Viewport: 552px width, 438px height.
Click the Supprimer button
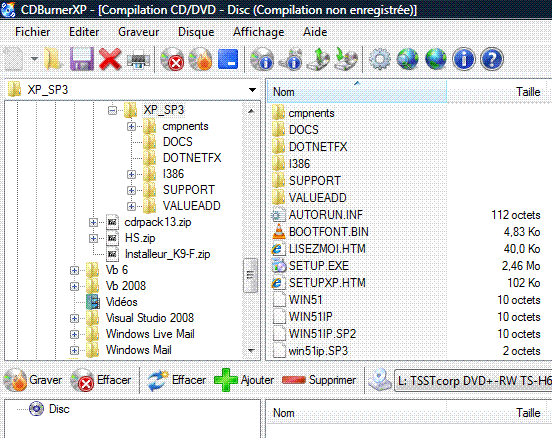tap(319, 380)
